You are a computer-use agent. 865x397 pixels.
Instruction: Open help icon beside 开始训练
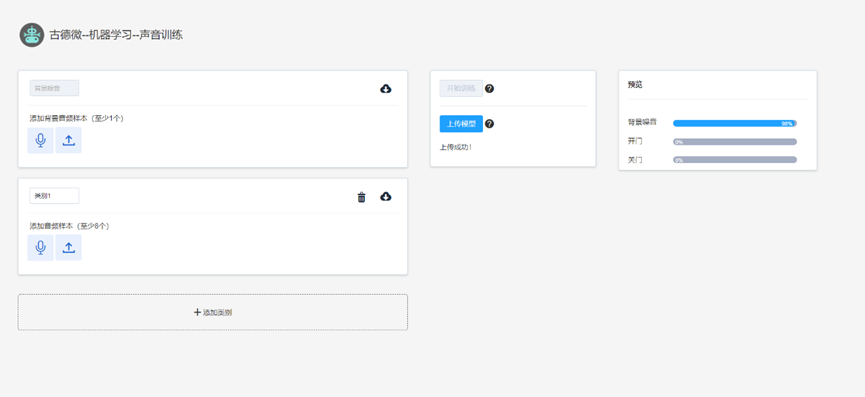[489, 88]
